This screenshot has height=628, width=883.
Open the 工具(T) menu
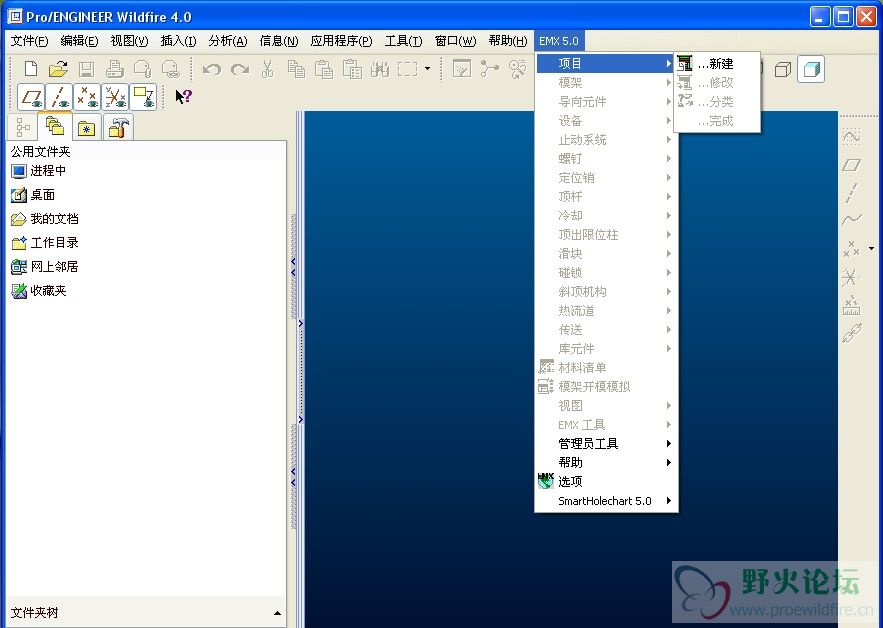[403, 41]
